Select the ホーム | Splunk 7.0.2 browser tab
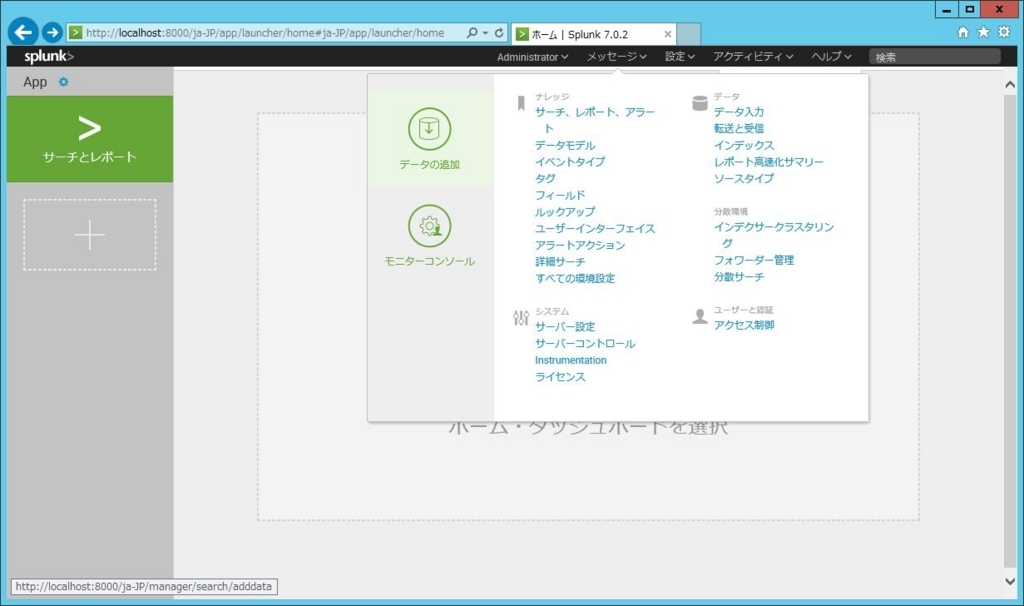 (585, 32)
